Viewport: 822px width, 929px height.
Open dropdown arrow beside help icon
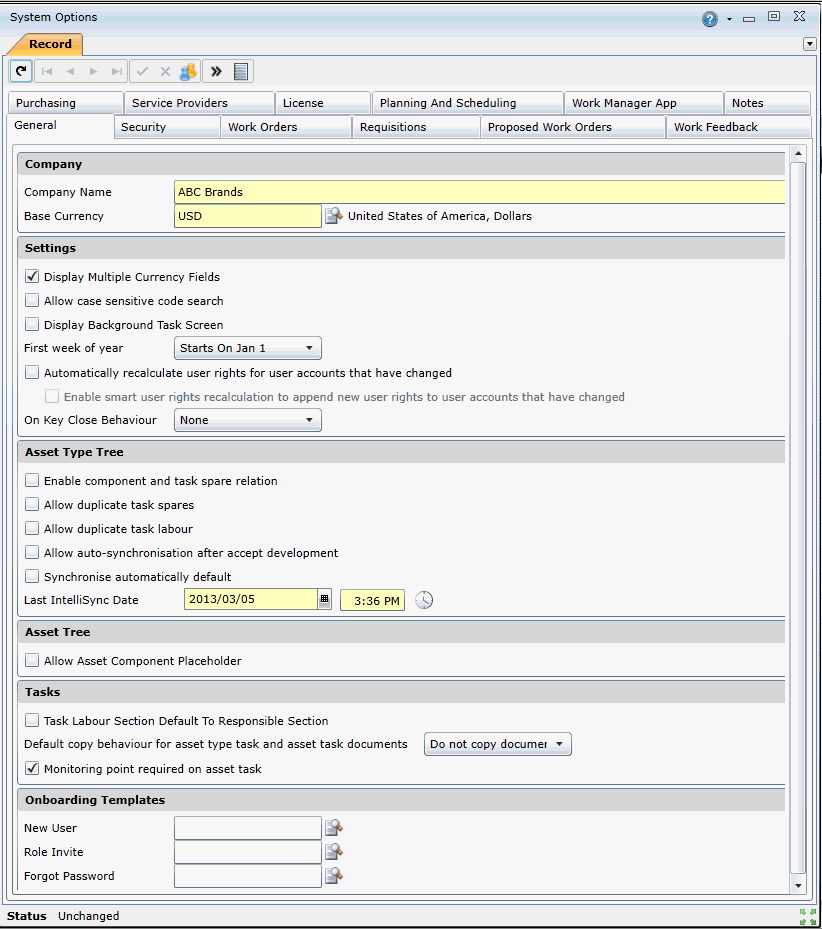point(729,20)
